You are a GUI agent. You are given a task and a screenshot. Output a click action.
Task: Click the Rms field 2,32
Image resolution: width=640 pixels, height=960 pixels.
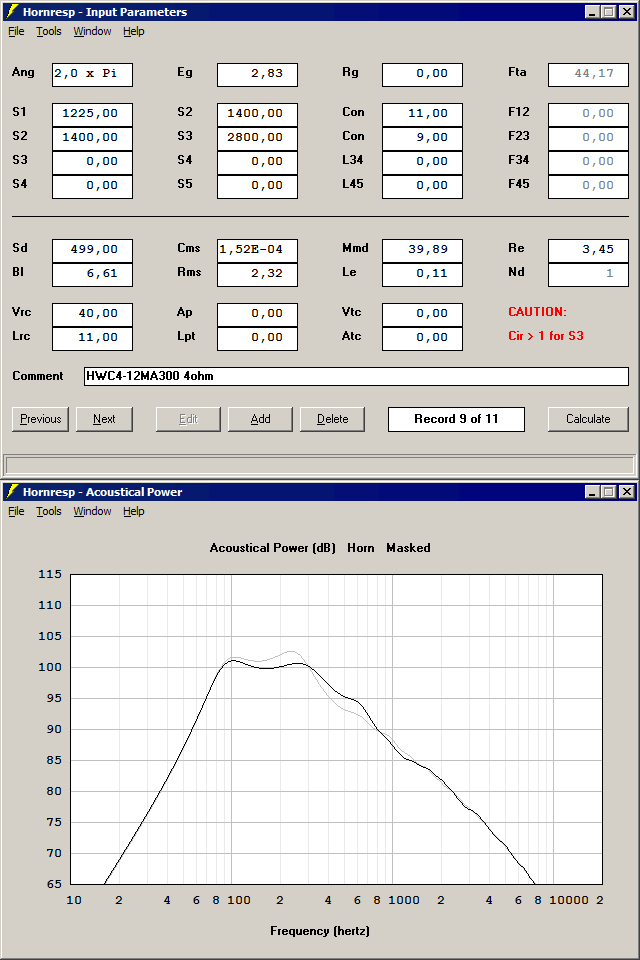[x=257, y=274]
